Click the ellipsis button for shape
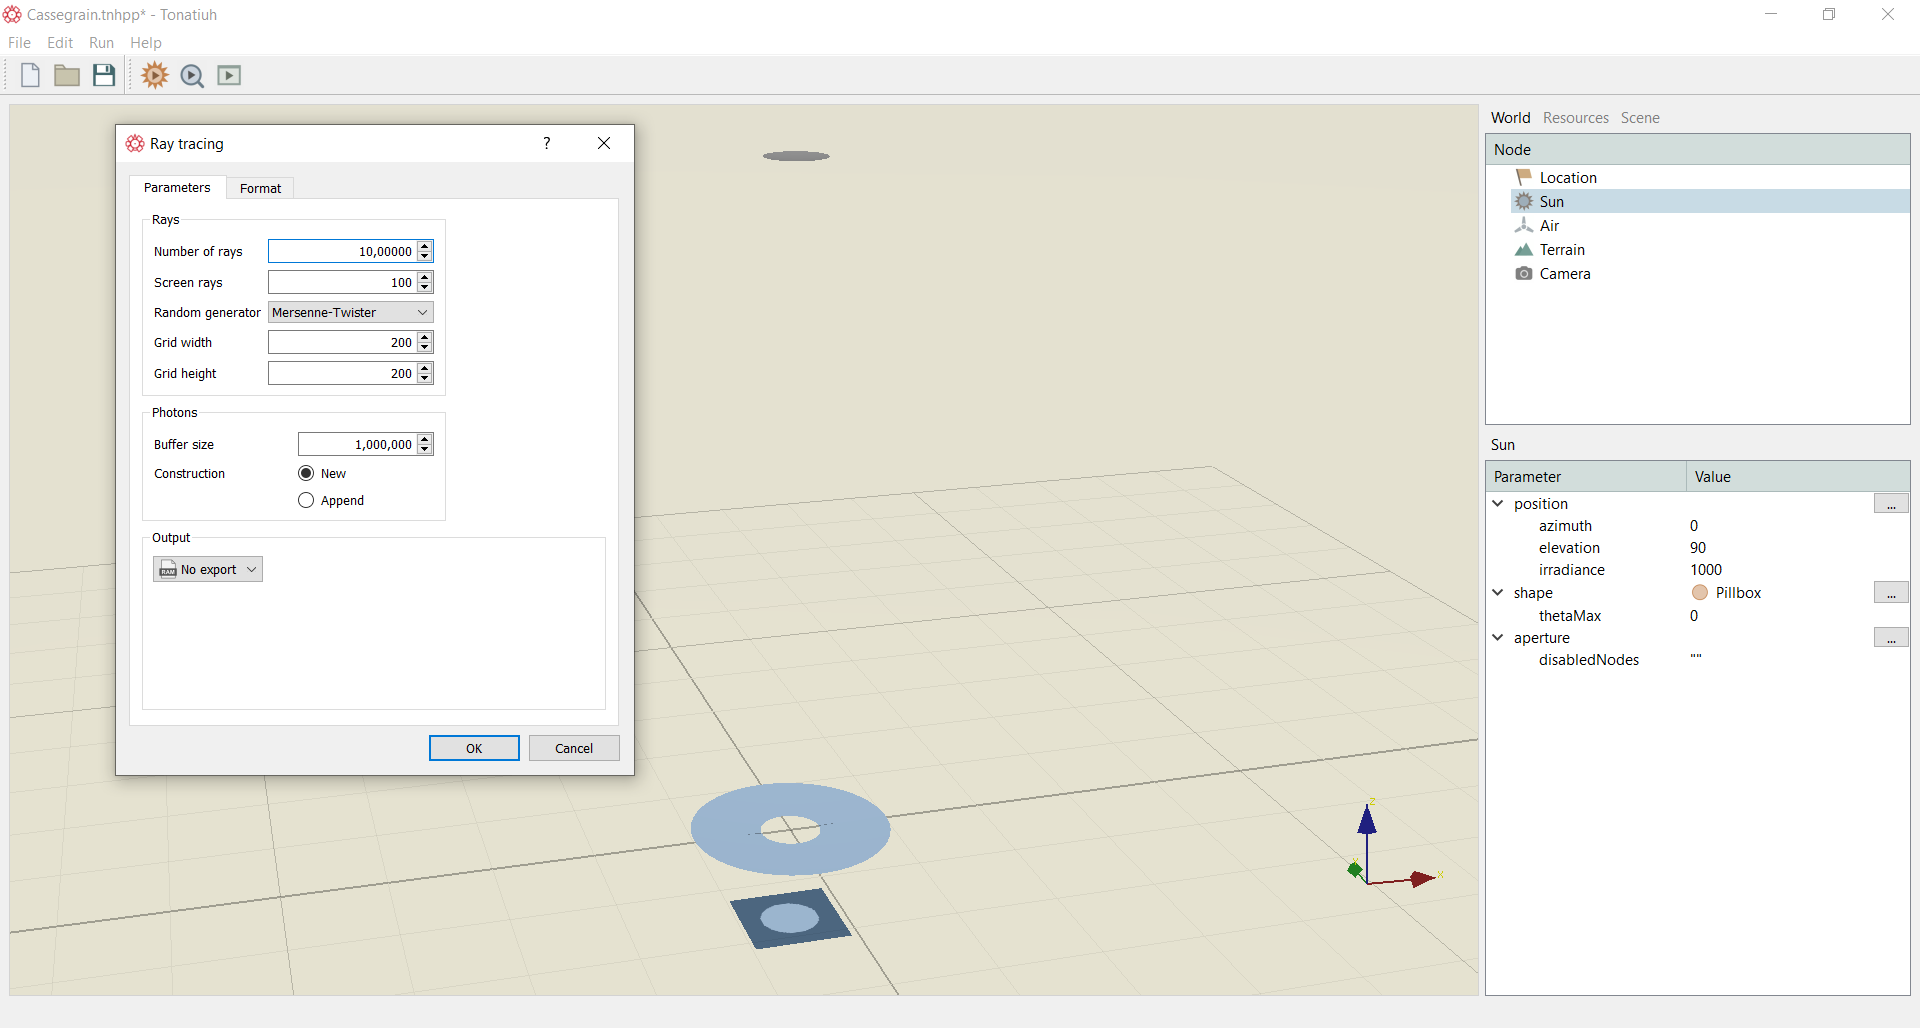Viewport: 1922px width, 1028px height. click(x=1891, y=592)
